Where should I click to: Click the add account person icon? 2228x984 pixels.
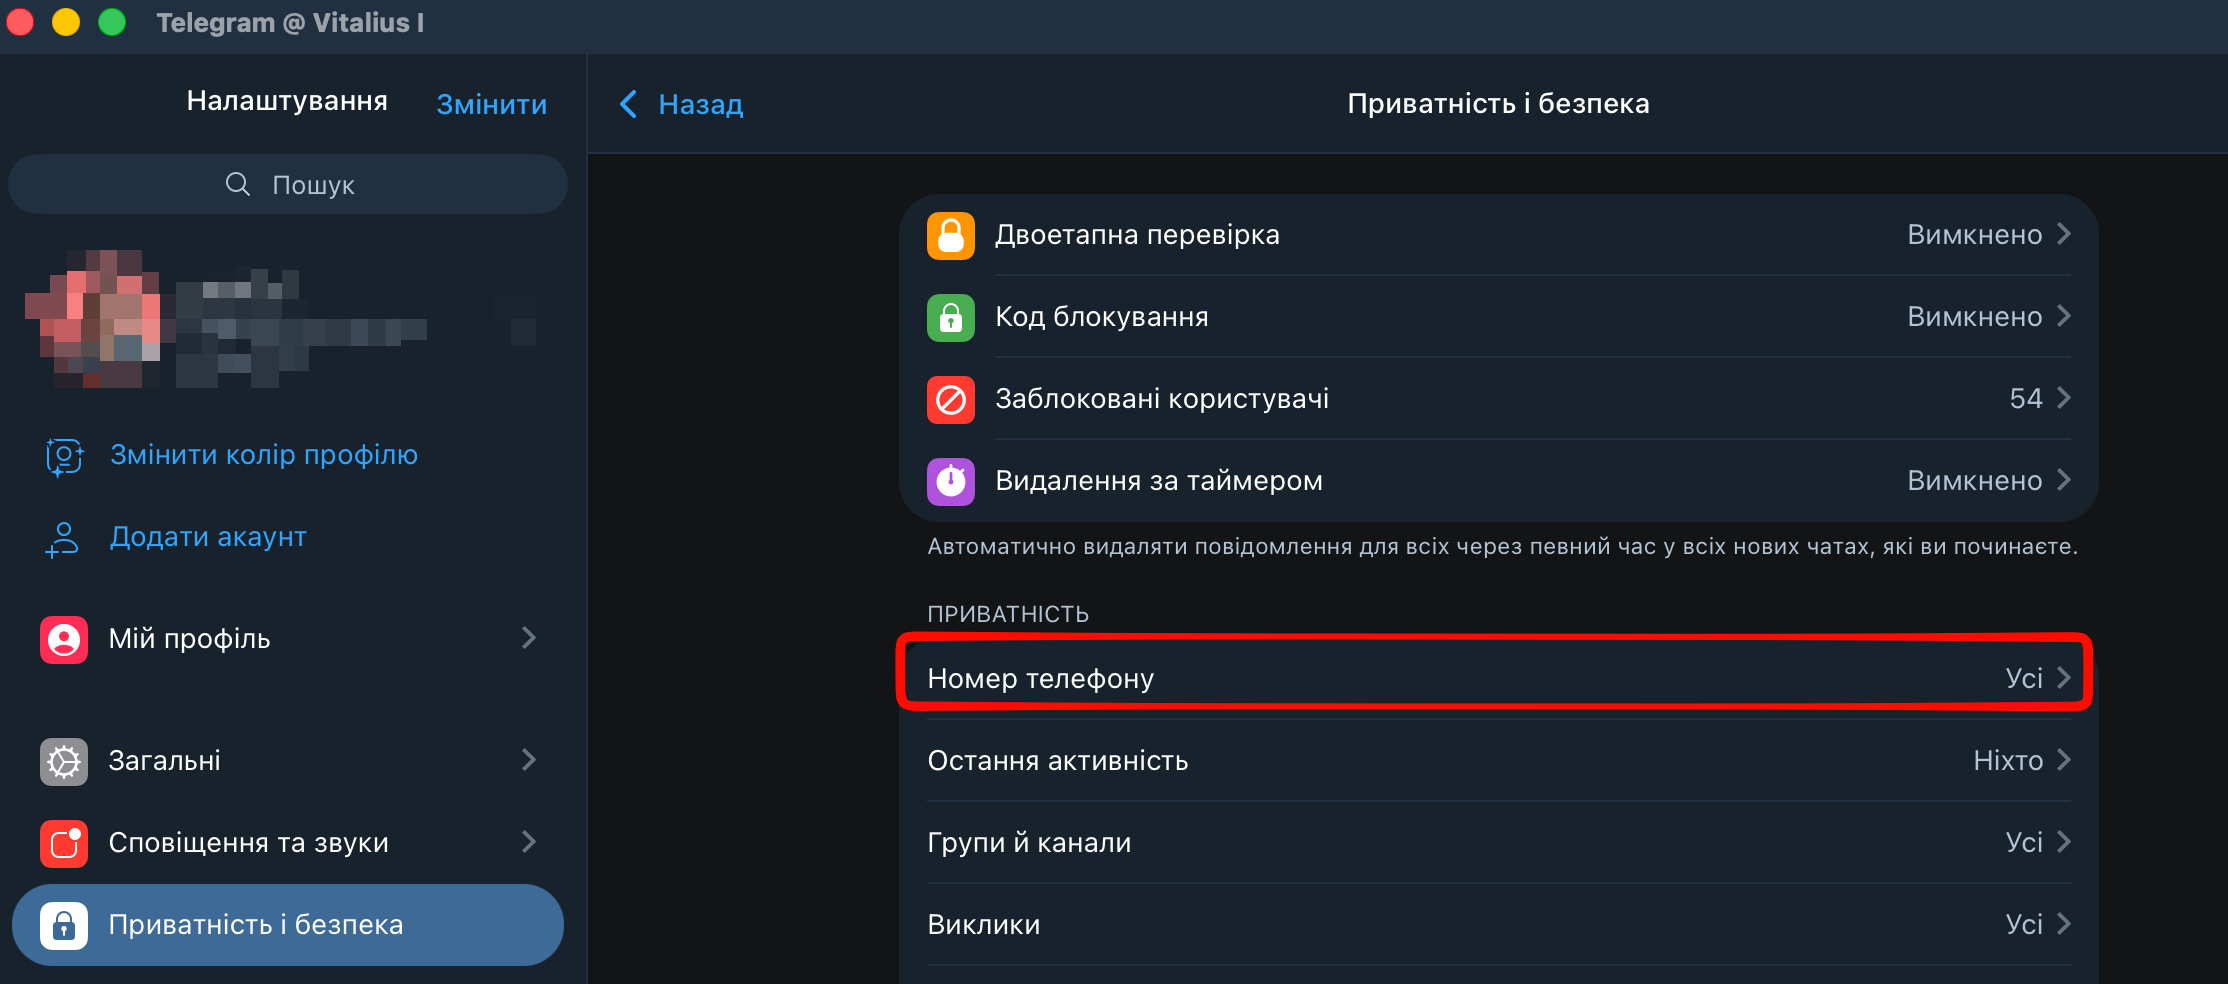pyautogui.click(x=62, y=538)
